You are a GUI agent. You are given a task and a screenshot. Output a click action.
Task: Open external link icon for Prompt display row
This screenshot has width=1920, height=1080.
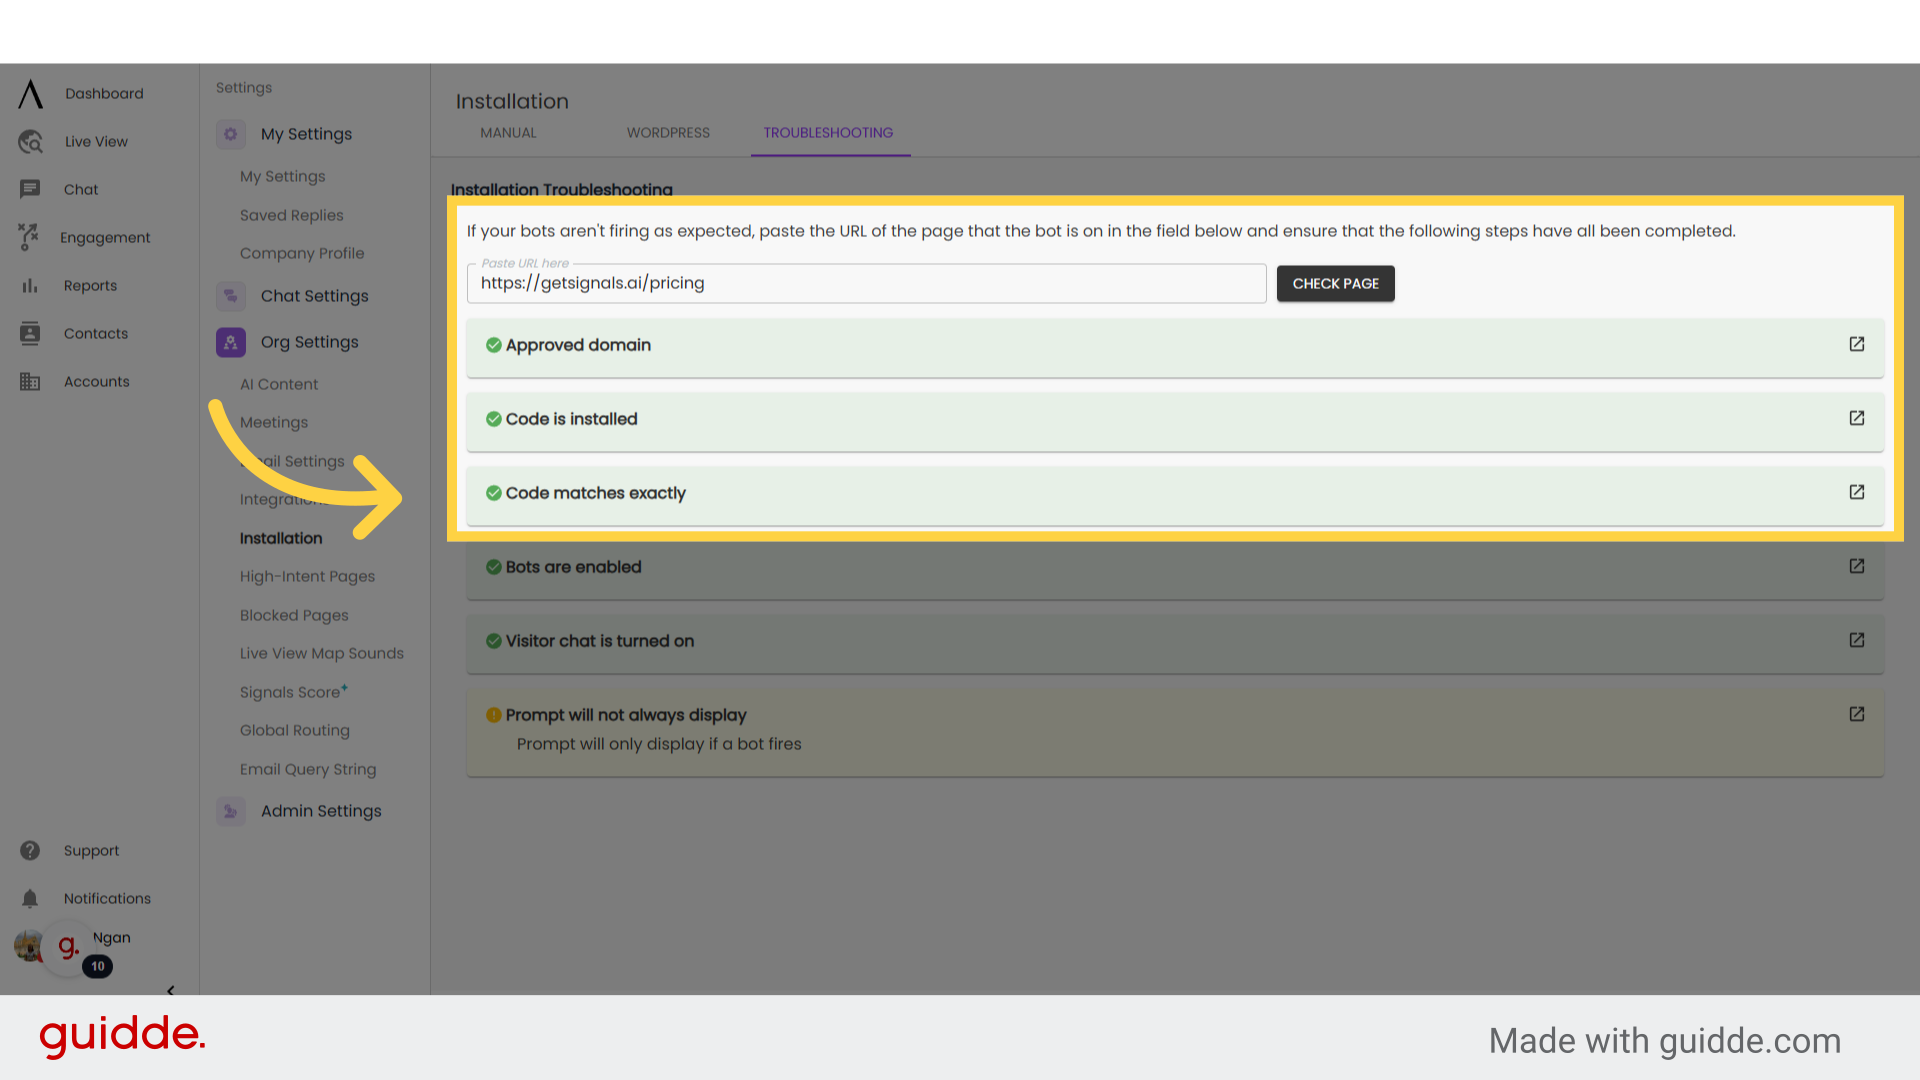[1857, 714]
